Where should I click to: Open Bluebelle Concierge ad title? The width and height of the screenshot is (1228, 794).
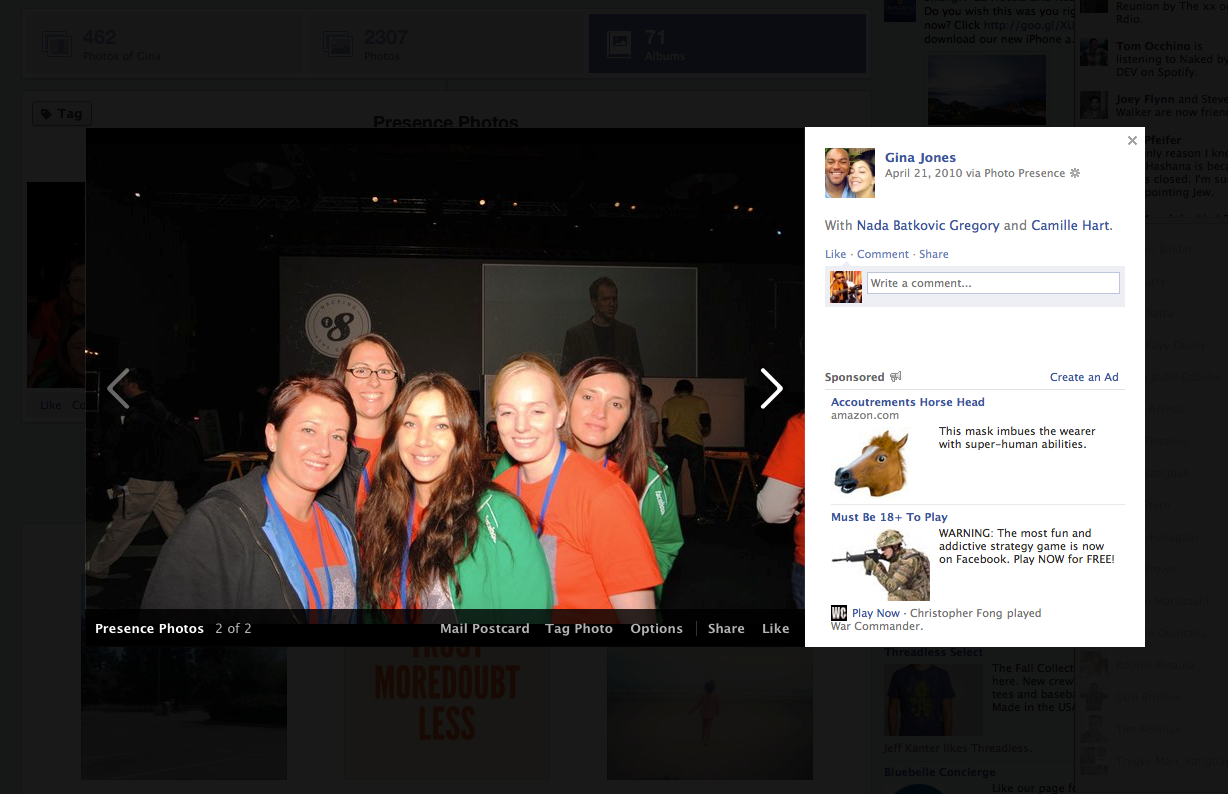click(x=940, y=772)
